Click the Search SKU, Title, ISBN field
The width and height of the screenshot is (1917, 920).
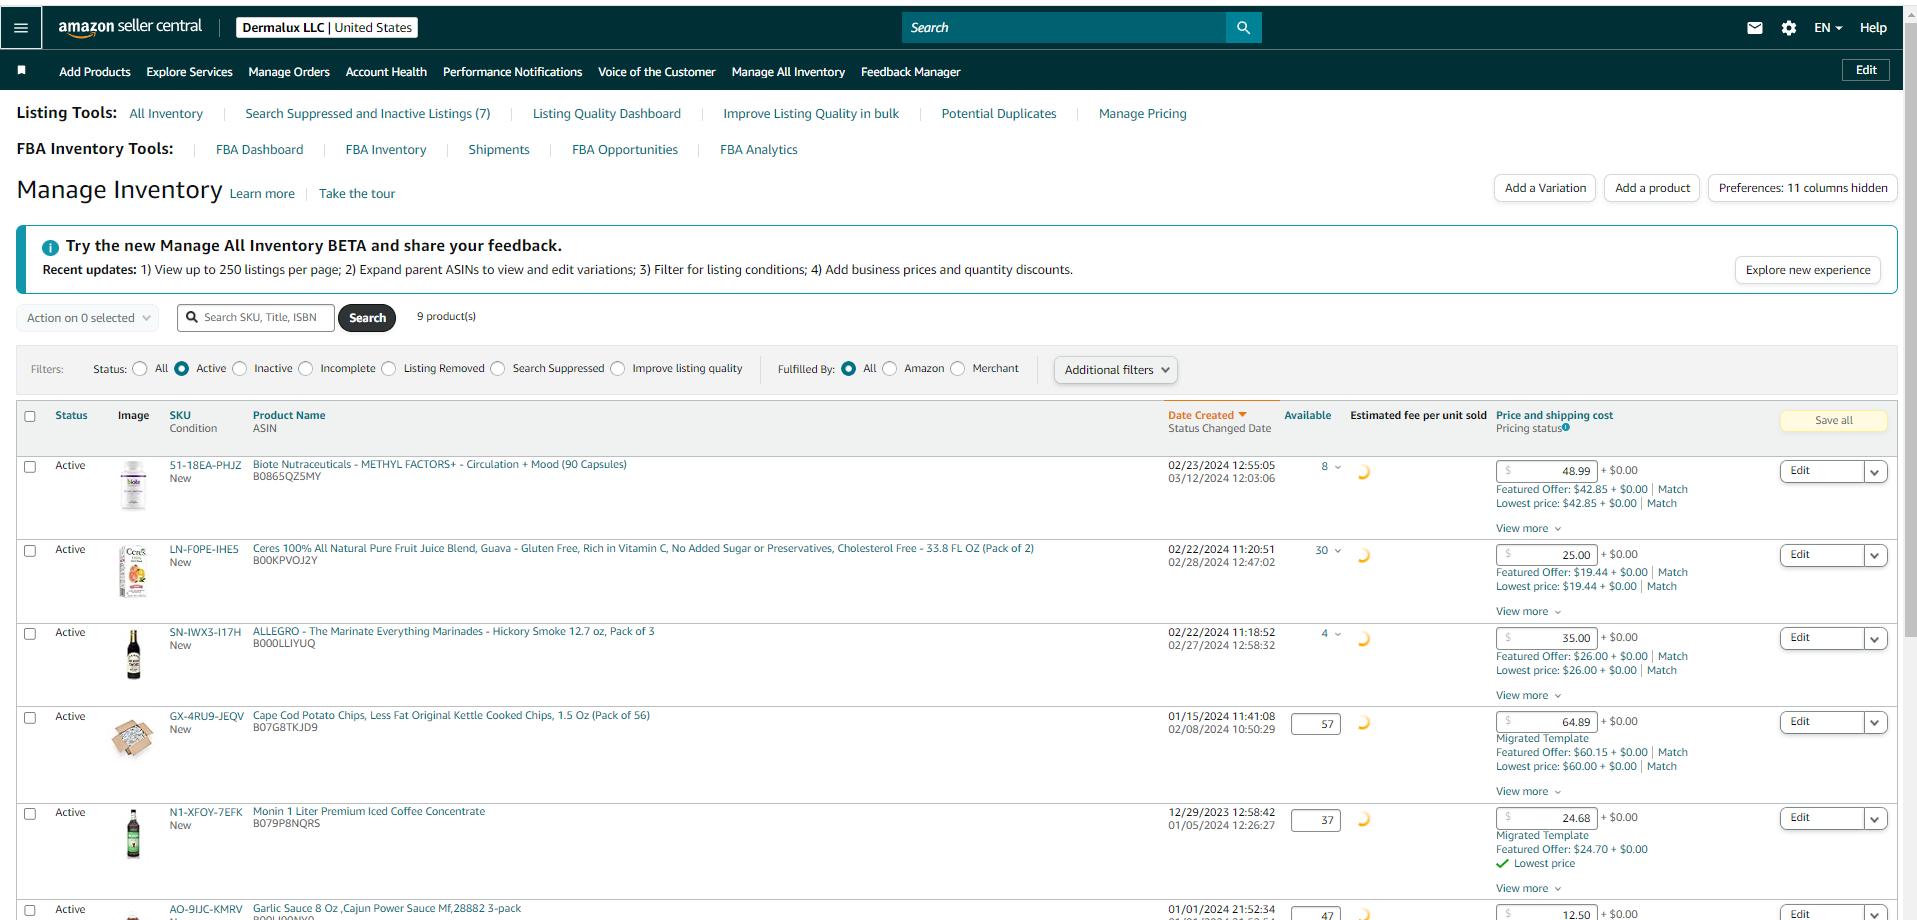pyautogui.click(x=256, y=318)
